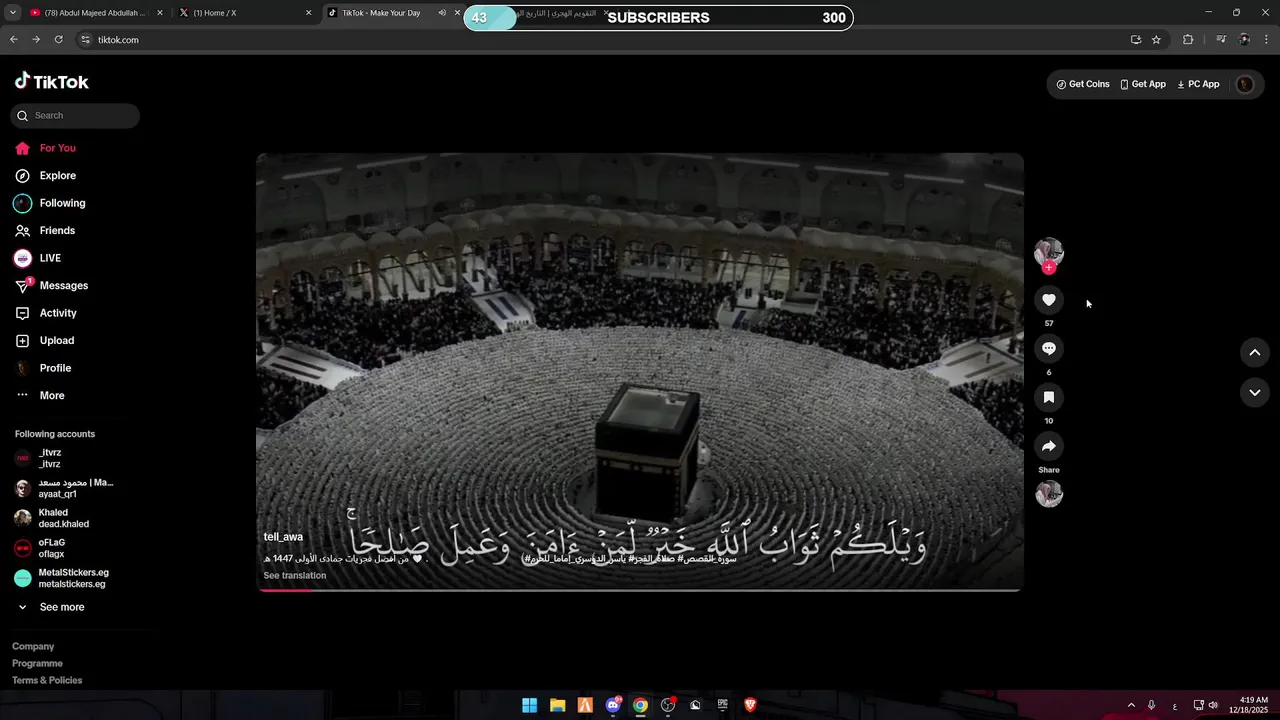Click See translation
1280x720 pixels.
pyautogui.click(x=295, y=576)
